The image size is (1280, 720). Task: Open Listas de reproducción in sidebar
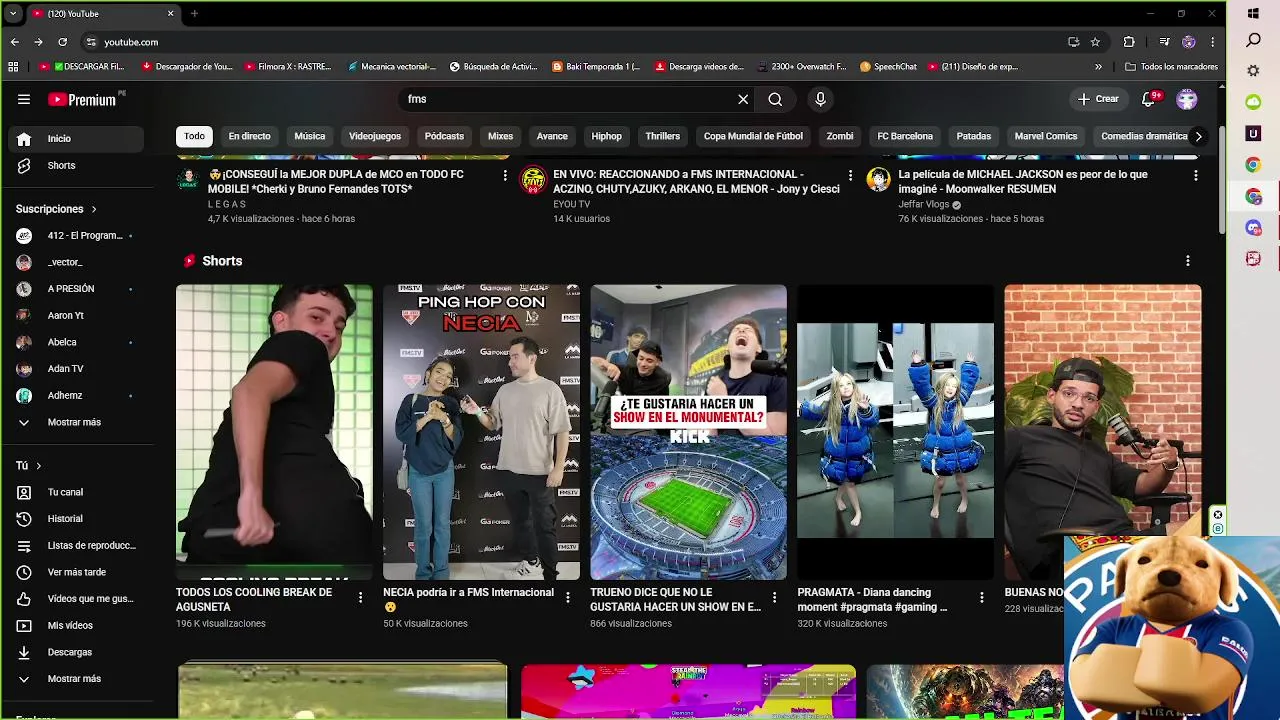77,545
